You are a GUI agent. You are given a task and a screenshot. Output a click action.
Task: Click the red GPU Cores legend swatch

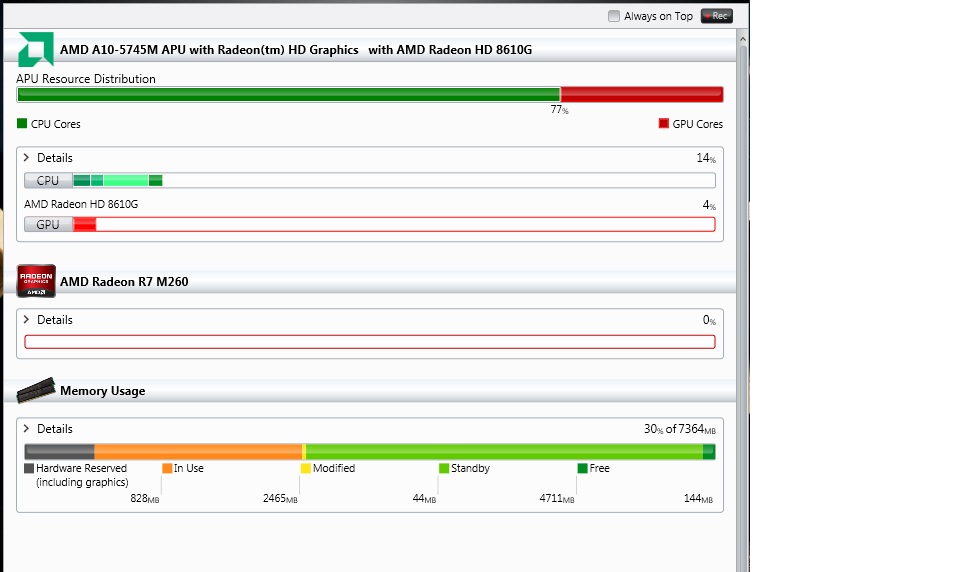pyautogui.click(x=664, y=123)
